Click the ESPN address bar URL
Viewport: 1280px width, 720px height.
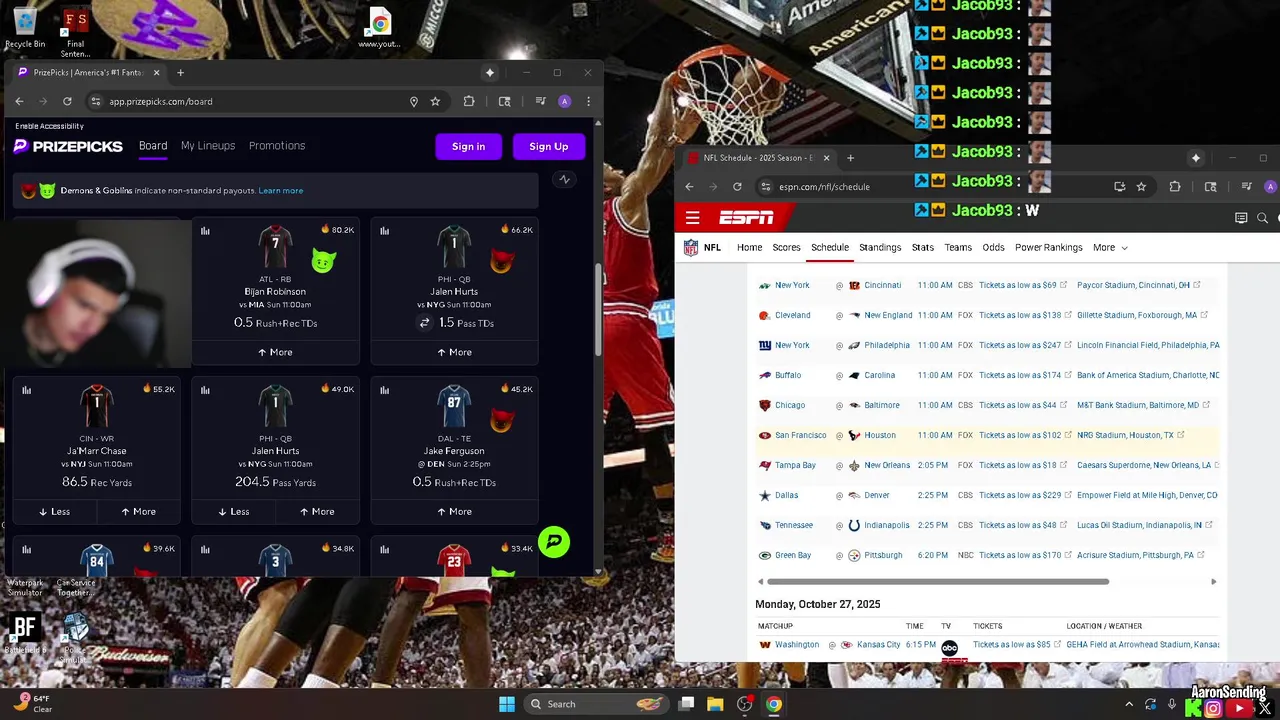pos(825,187)
